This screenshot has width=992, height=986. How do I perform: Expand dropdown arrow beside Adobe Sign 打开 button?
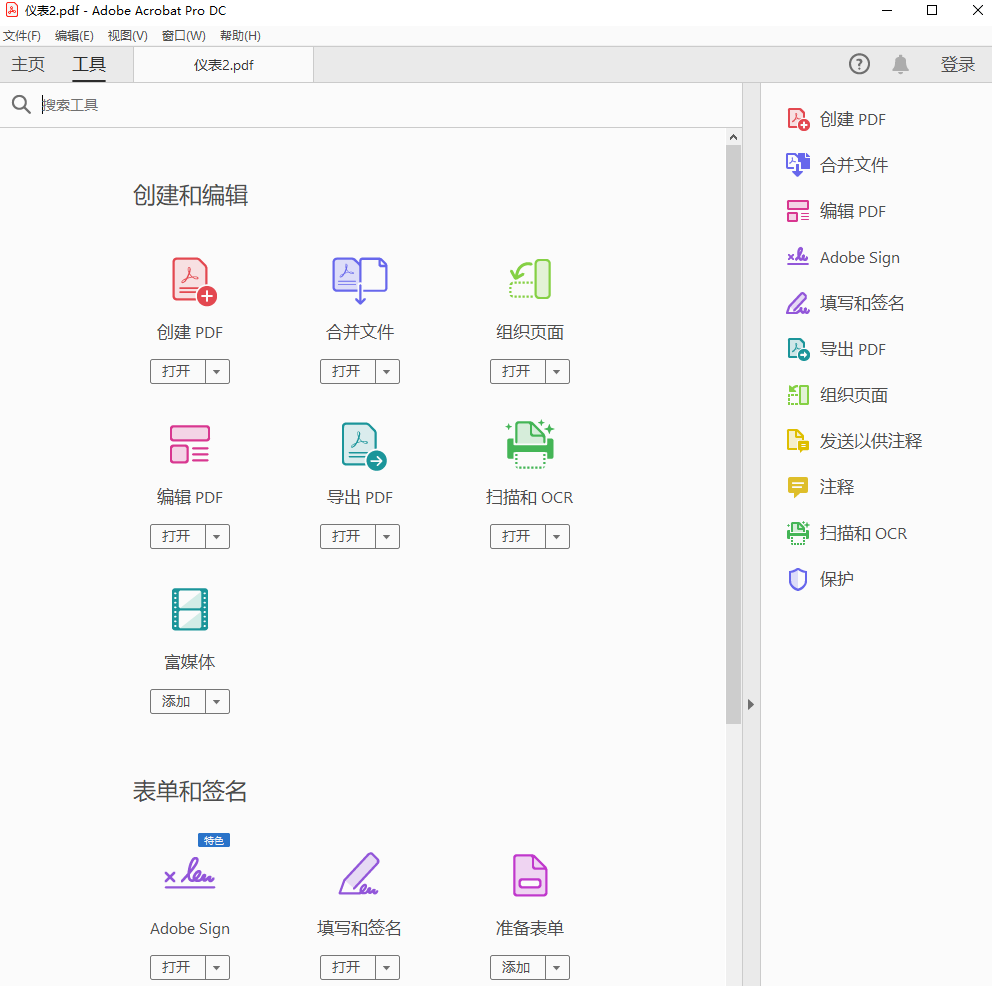(217, 967)
